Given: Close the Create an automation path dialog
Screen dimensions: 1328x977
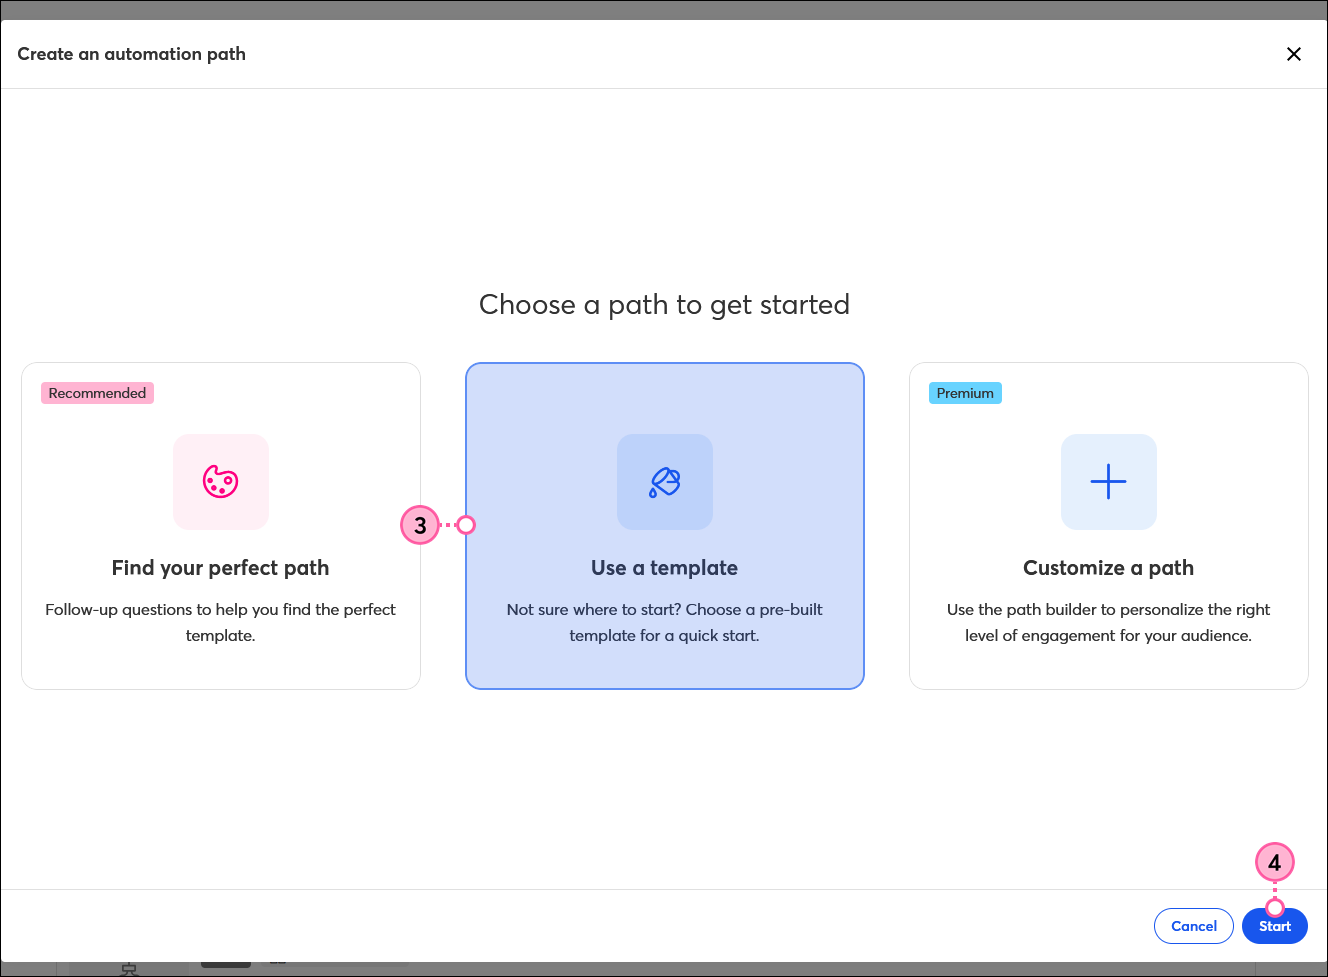Looking at the screenshot, I should 1293,54.
